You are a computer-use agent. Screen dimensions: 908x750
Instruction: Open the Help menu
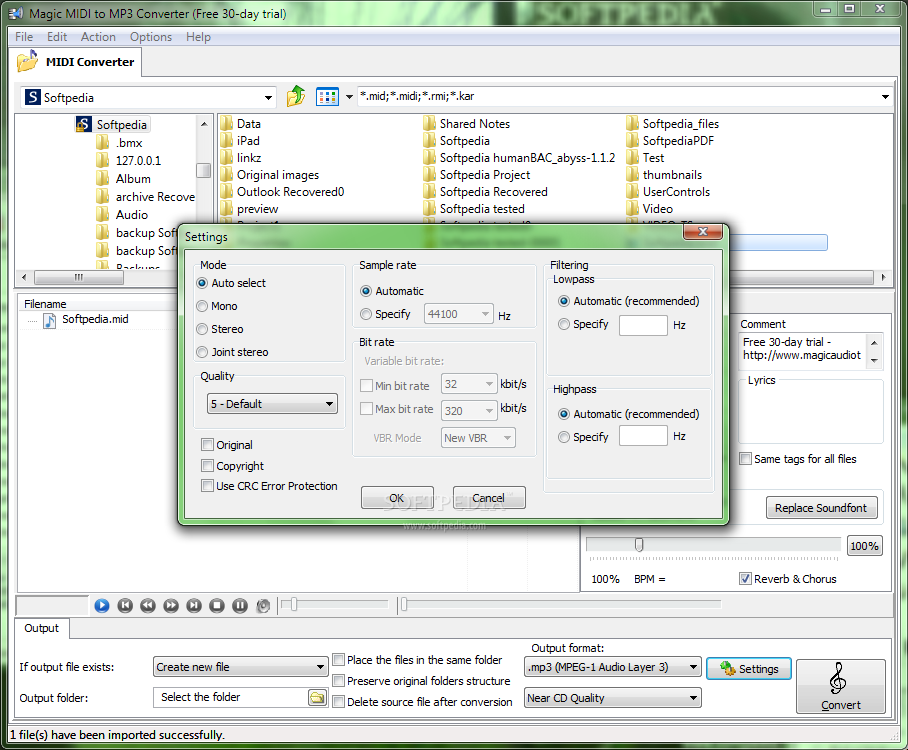[198, 37]
